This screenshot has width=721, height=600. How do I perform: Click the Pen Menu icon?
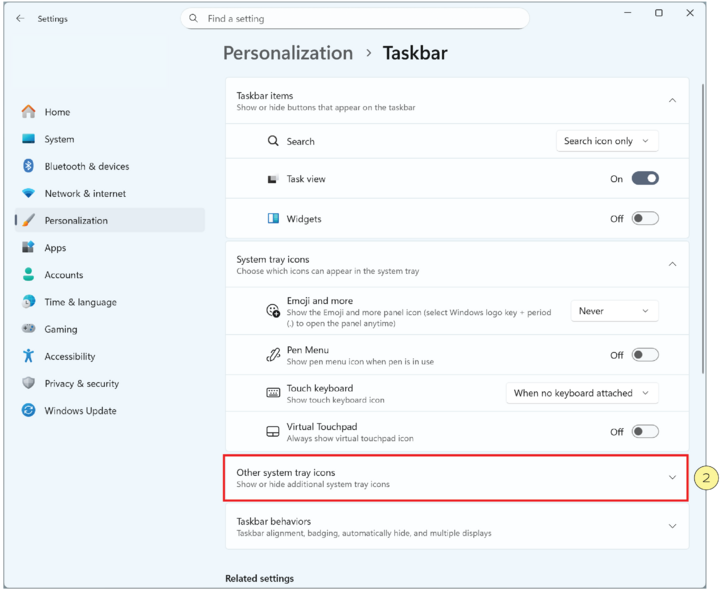(x=273, y=355)
